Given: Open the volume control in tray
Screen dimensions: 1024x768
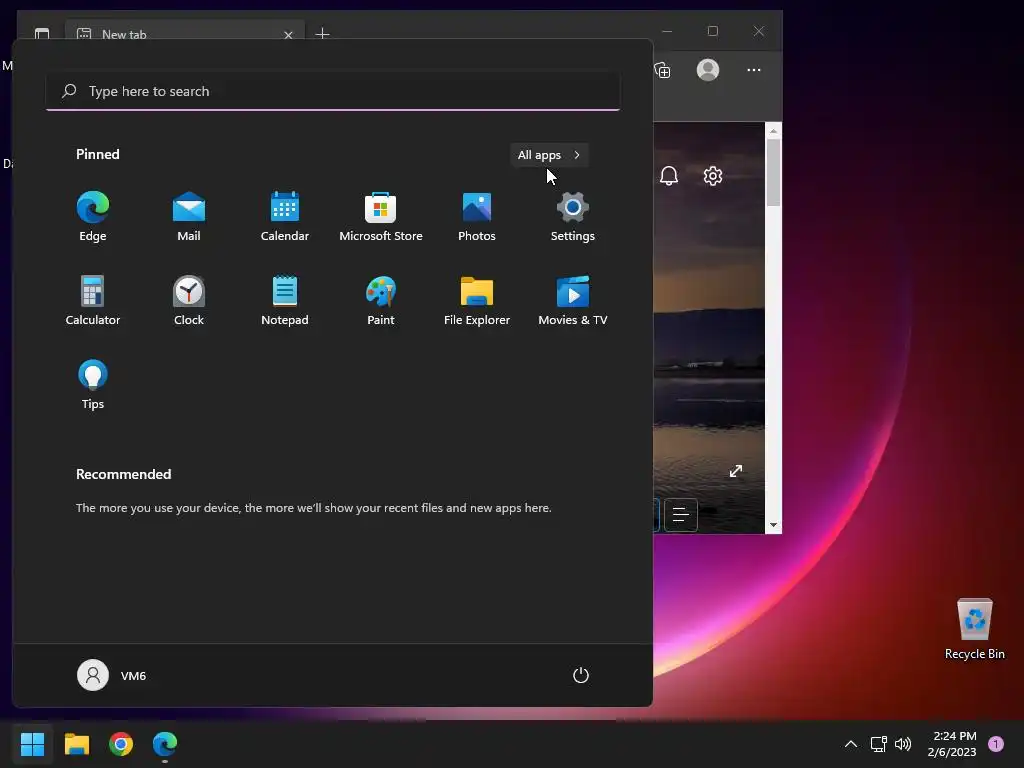Looking at the screenshot, I should click(x=903, y=744).
